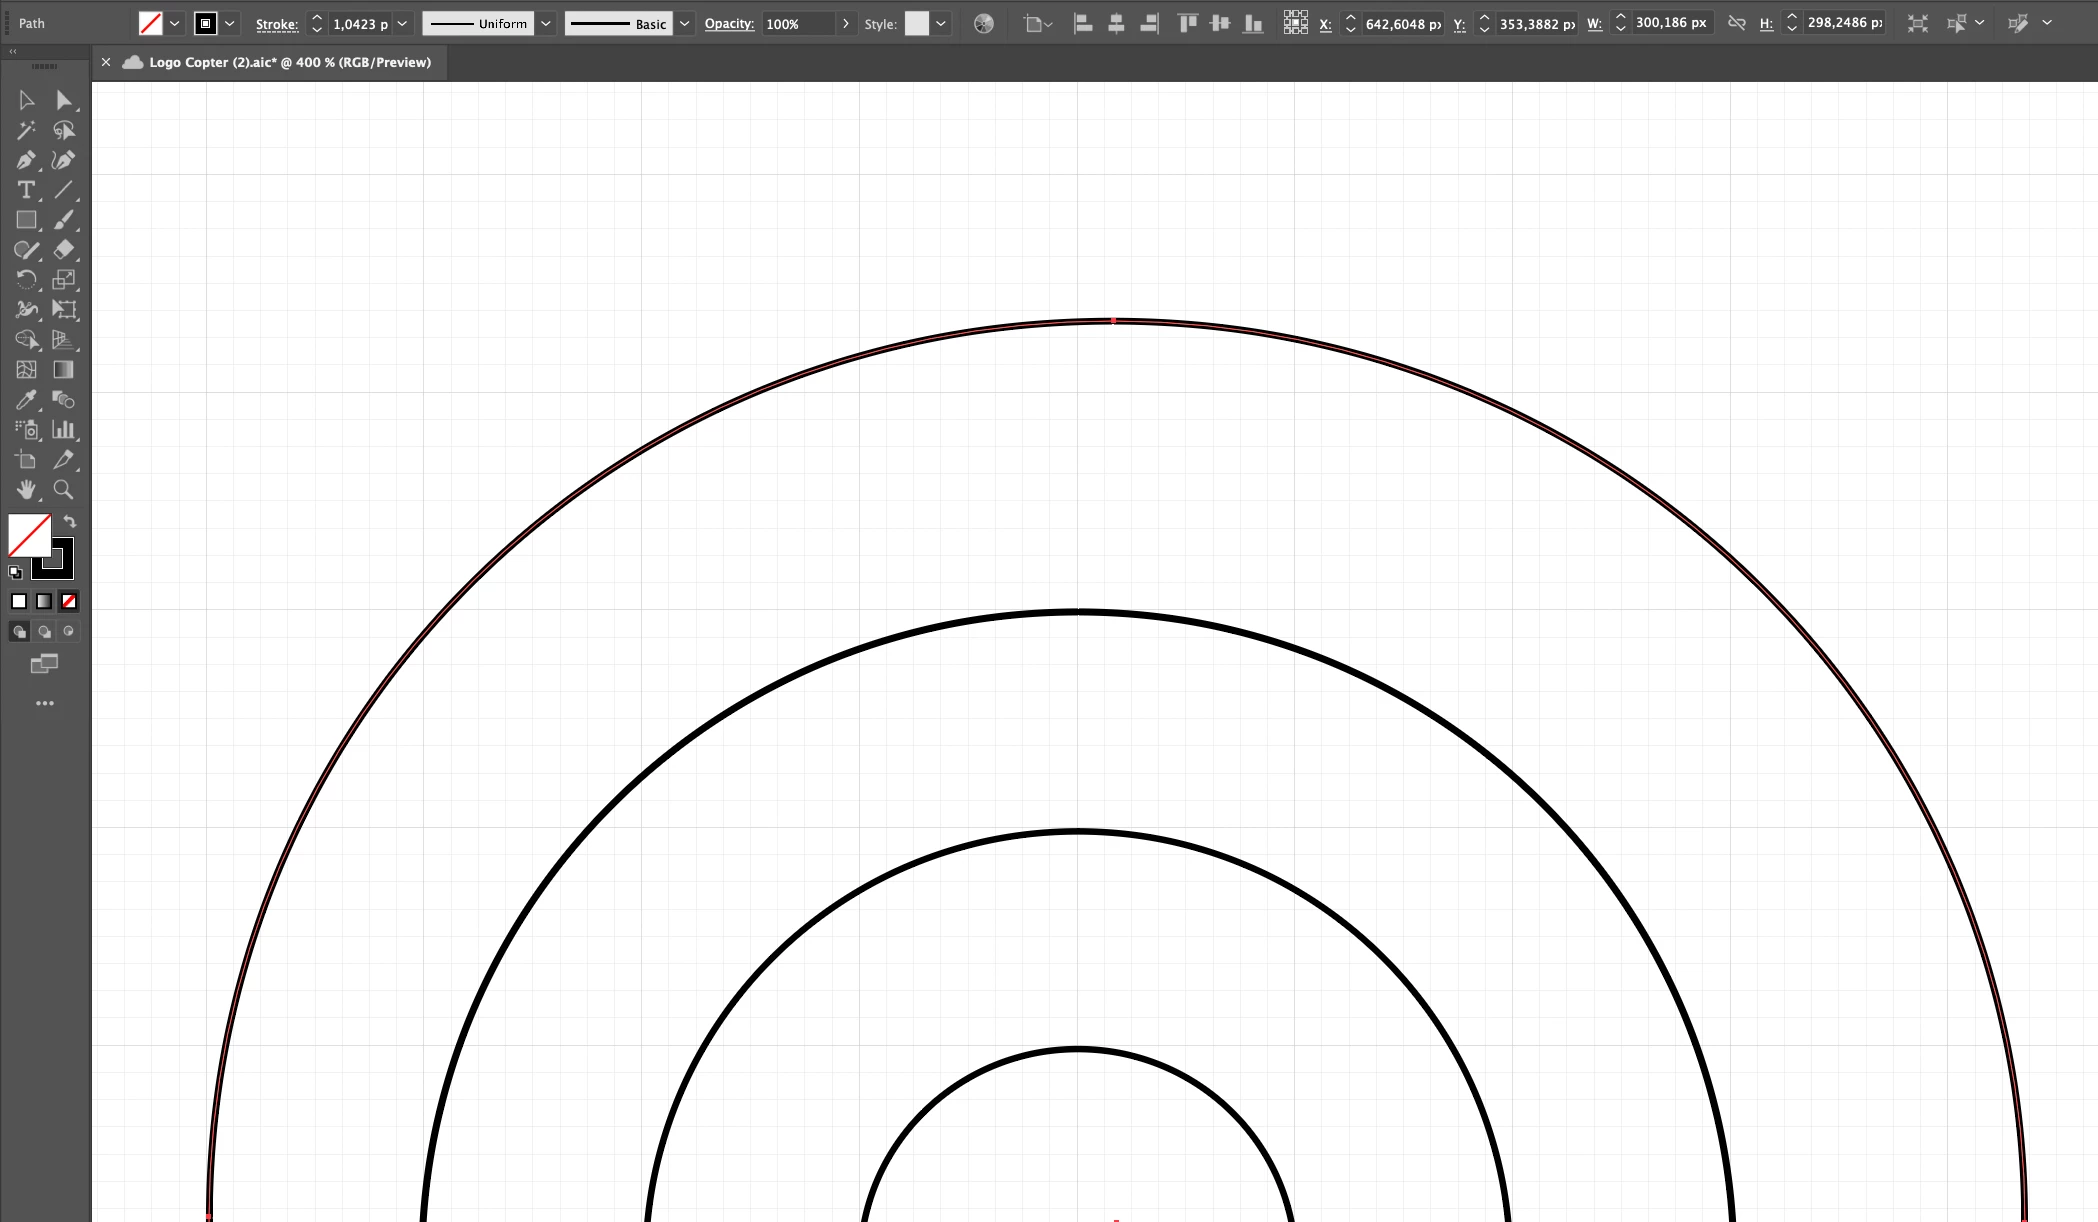
Task: Toggle constrain width and height proportions link
Action: click(x=1737, y=24)
